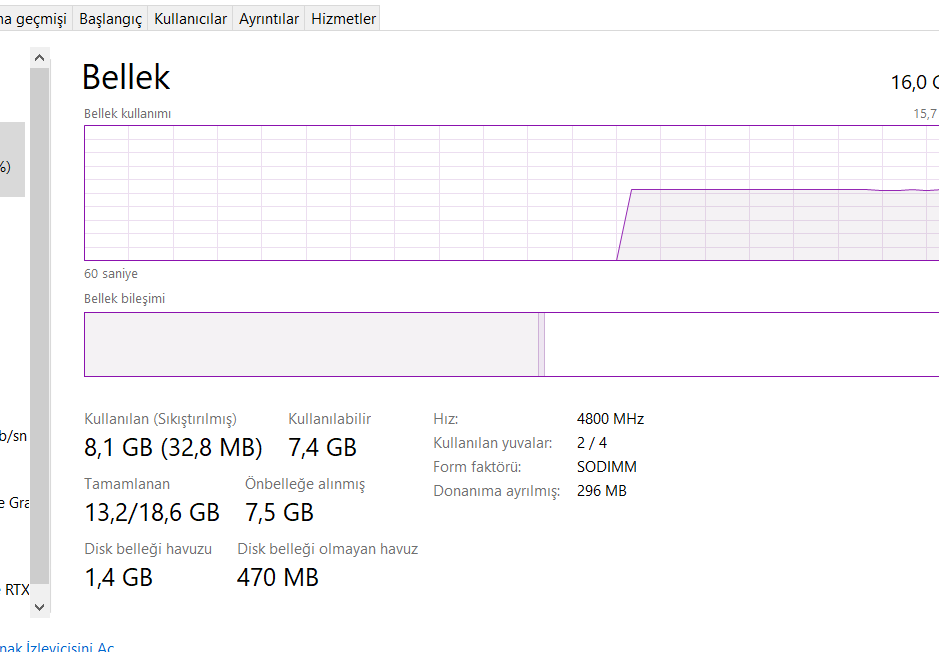Select the highlighted memory item in sidebar

point(11,160)
